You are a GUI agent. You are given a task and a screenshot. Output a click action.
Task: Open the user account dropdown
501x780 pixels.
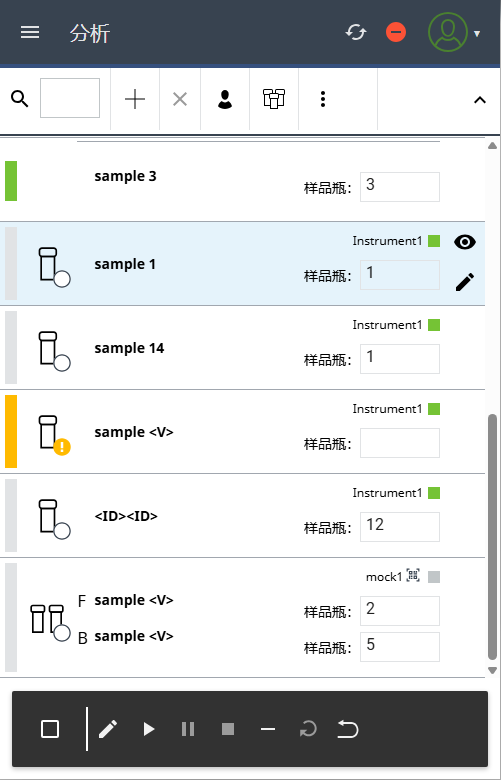tap(454, 33)
